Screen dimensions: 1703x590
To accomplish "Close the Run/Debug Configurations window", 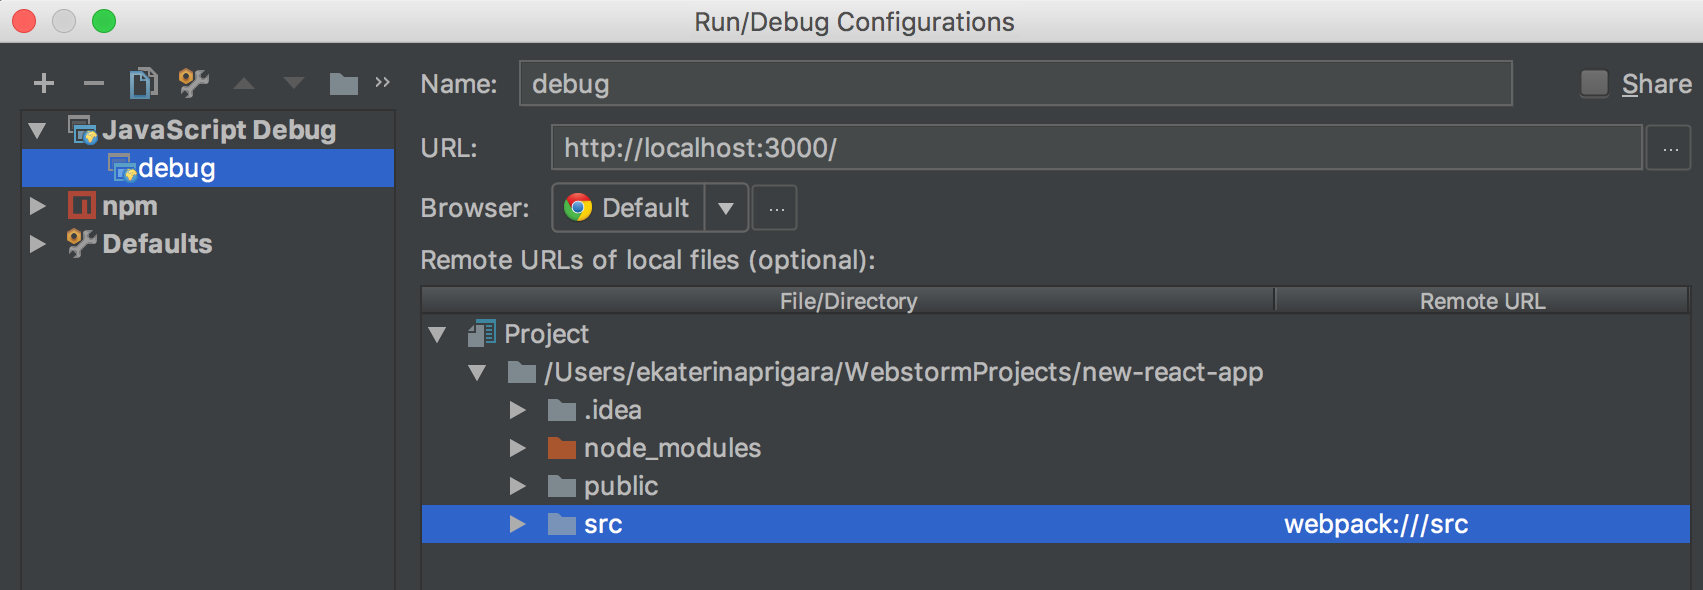I will coord(24,21).
